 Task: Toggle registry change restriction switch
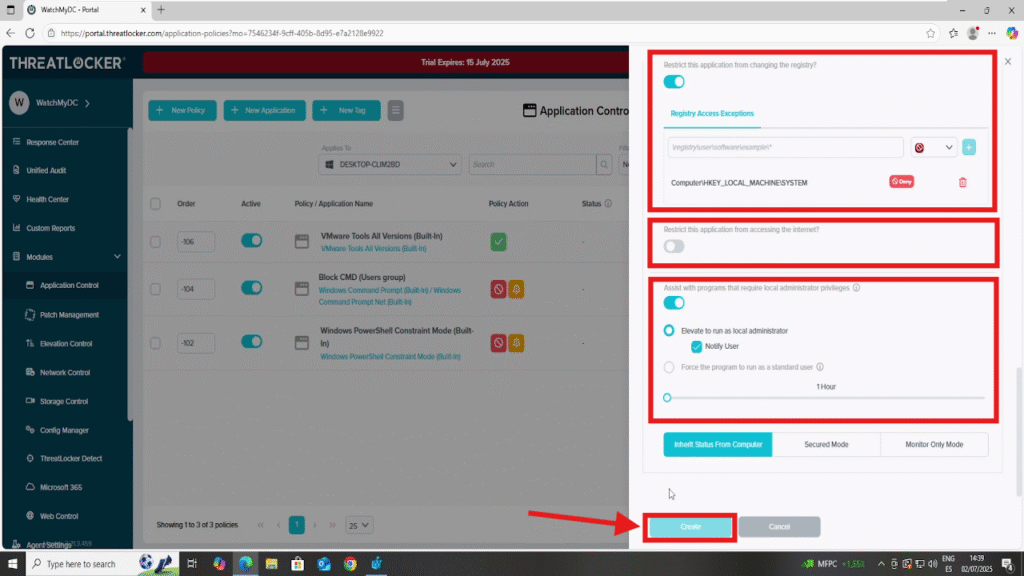(674, 82)
